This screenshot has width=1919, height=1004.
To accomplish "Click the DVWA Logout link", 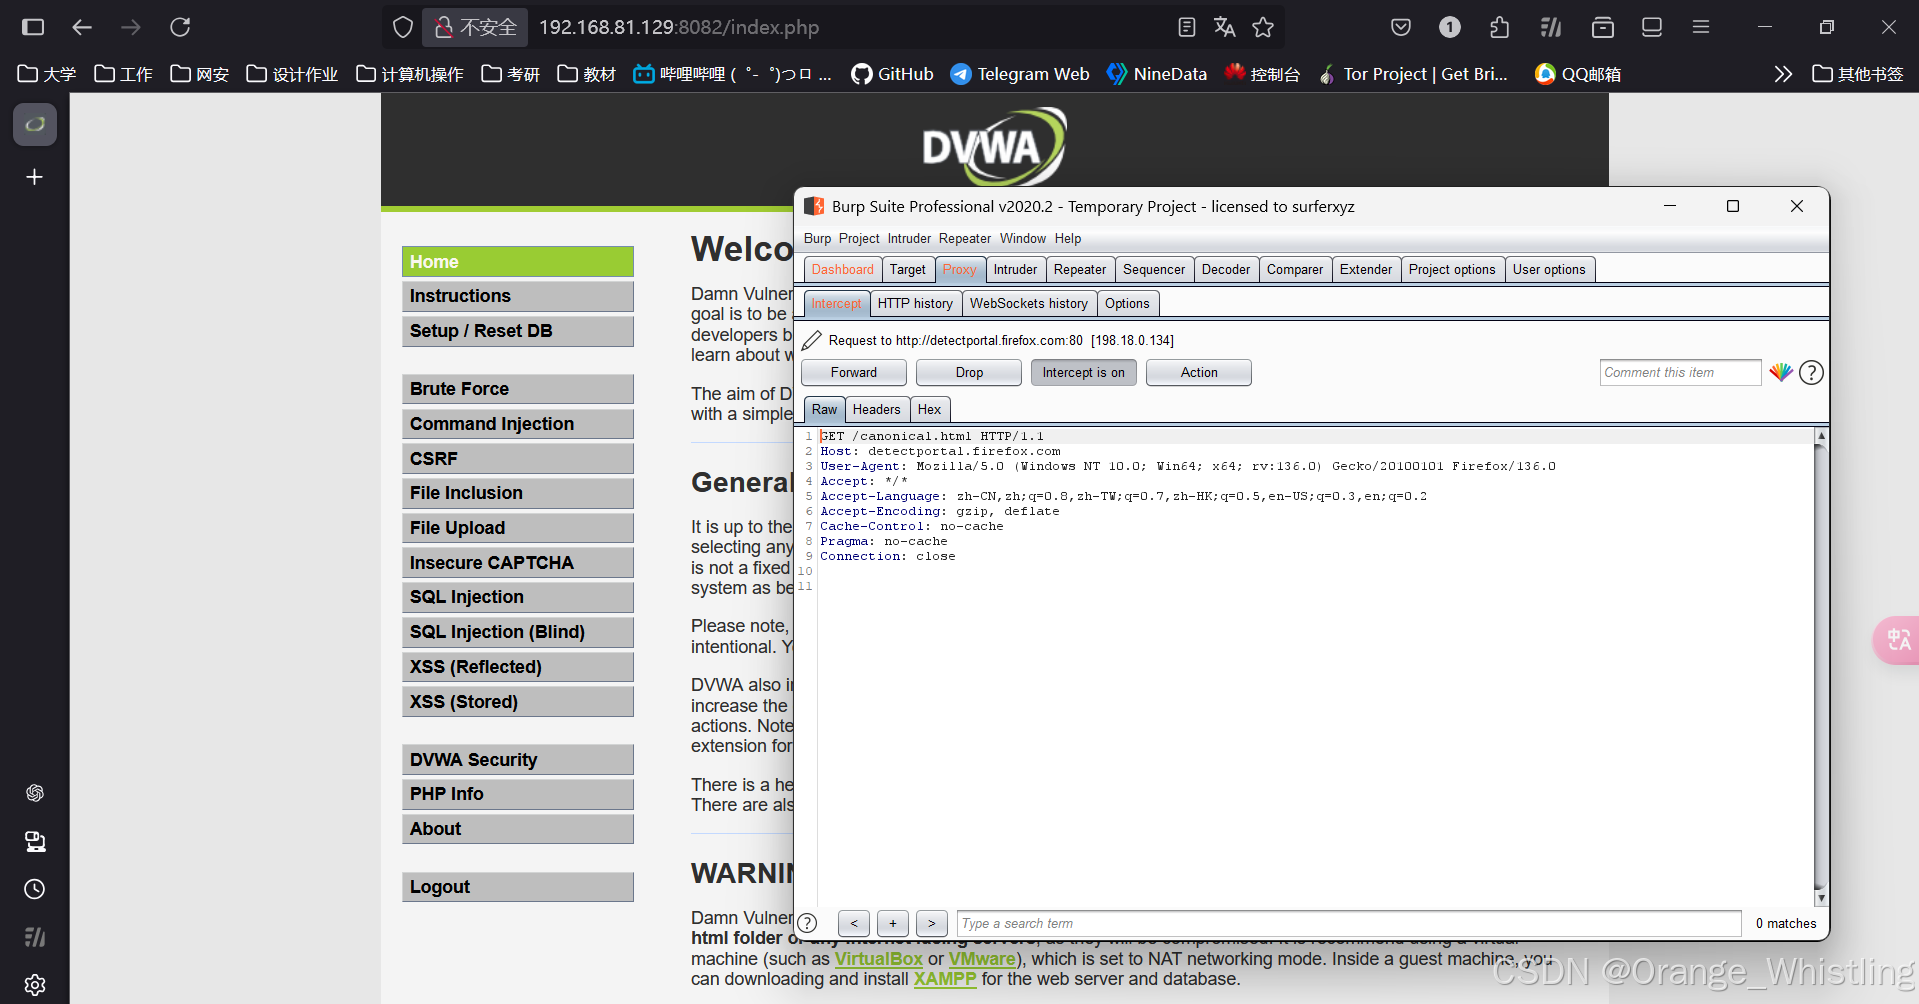I will tap(518, 887).
